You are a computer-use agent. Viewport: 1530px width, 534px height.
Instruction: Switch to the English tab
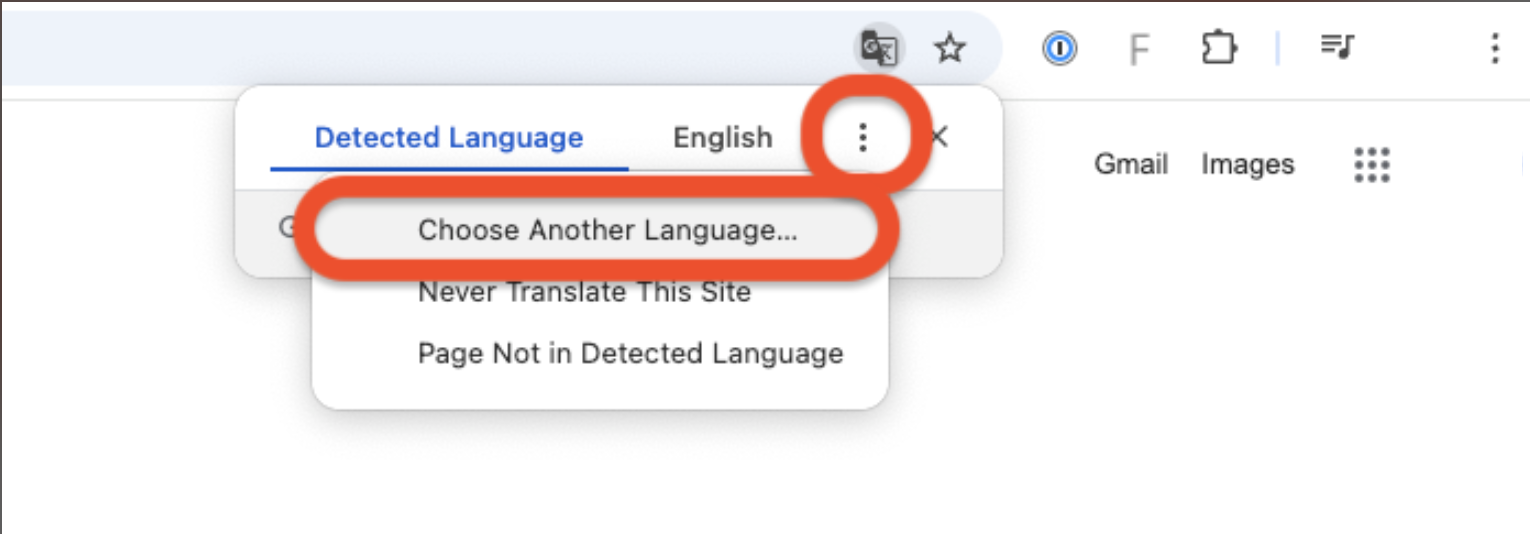point(723,137)
